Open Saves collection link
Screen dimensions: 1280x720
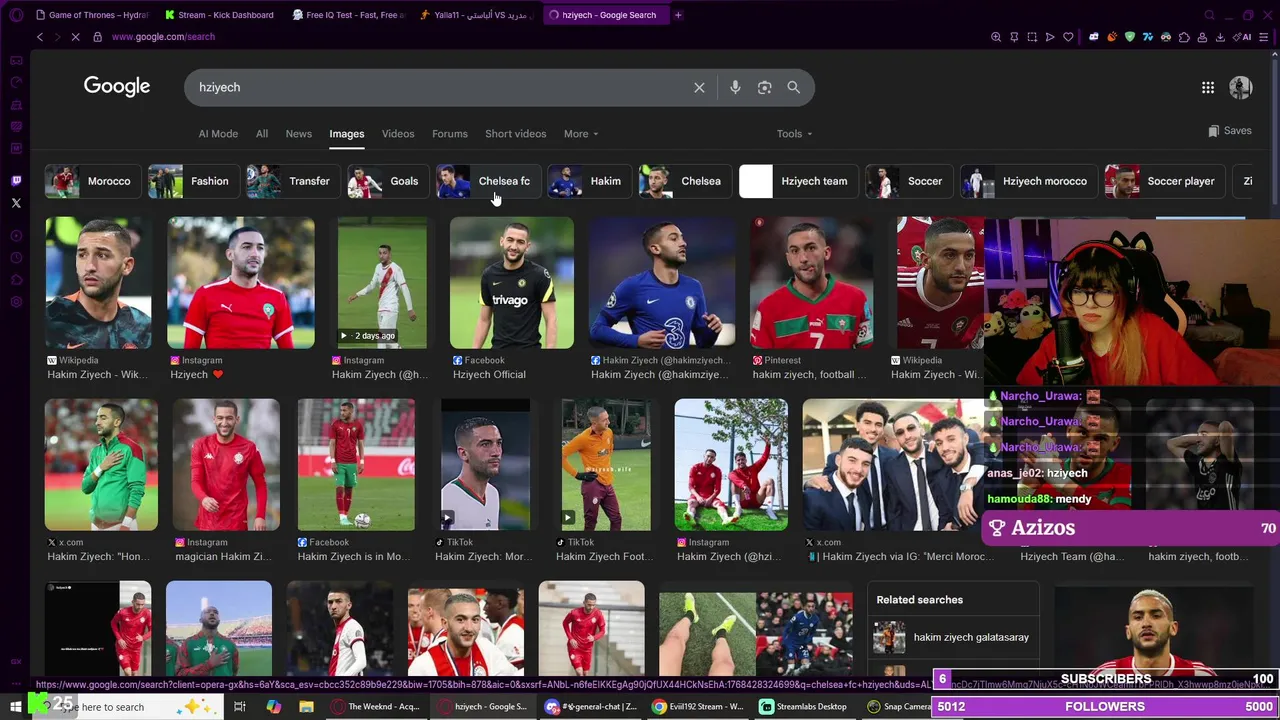point(1229,131)
